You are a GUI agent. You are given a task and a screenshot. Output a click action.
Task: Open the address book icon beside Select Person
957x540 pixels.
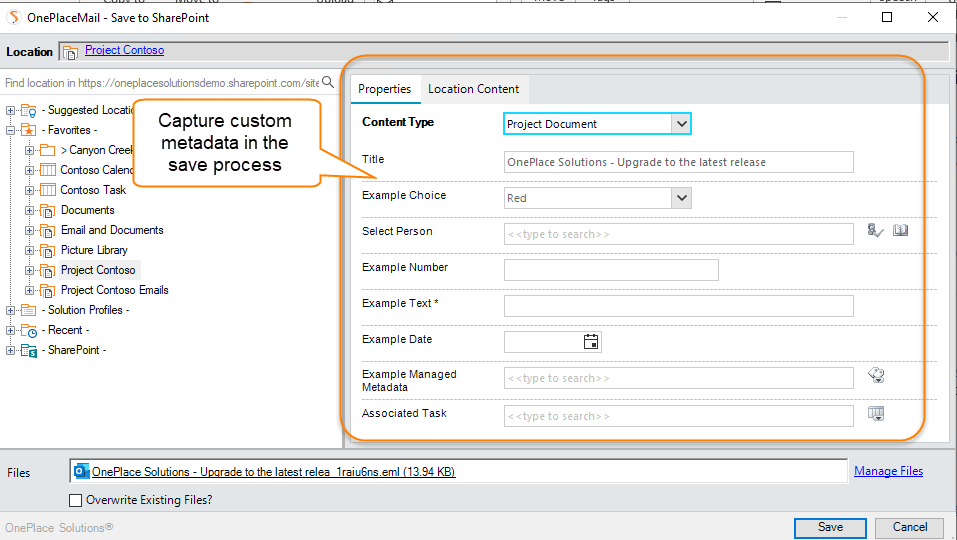tap(900, 230)
